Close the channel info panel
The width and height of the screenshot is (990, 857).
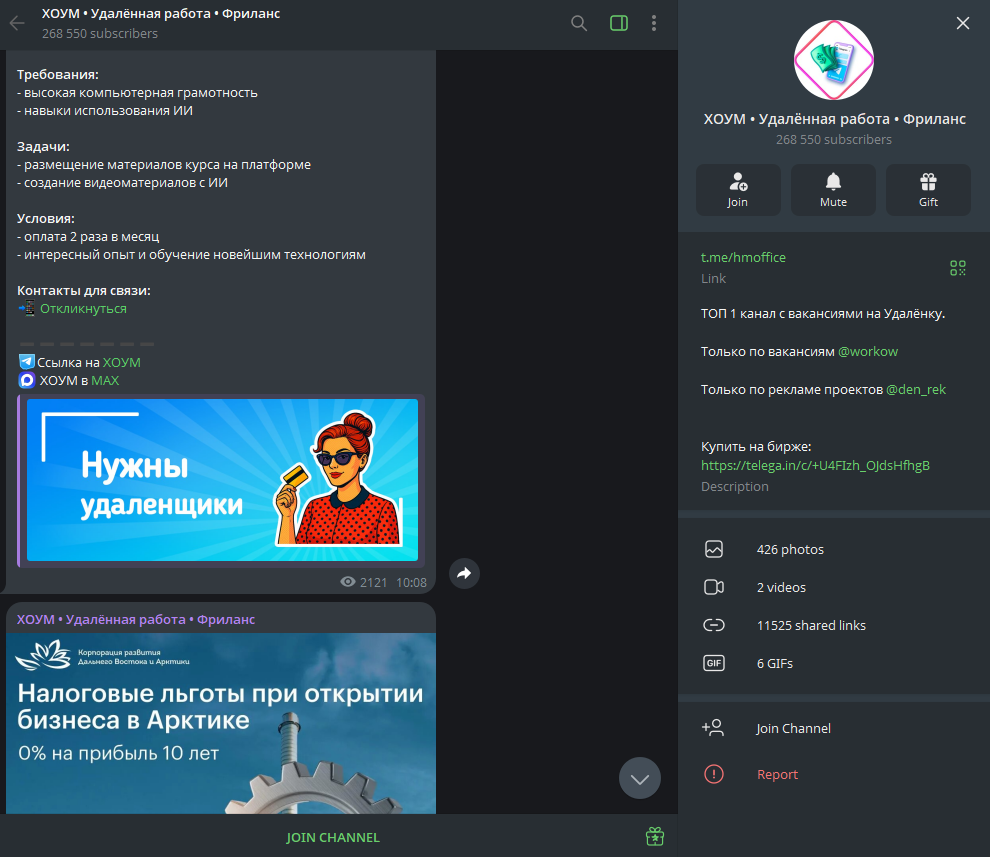coord(962,22)
